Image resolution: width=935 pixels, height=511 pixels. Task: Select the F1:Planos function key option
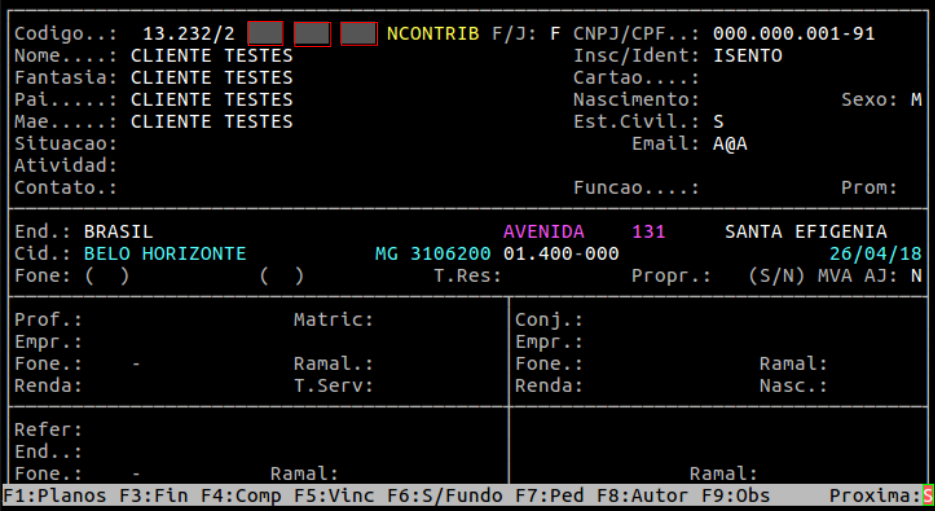click(55, 495)
